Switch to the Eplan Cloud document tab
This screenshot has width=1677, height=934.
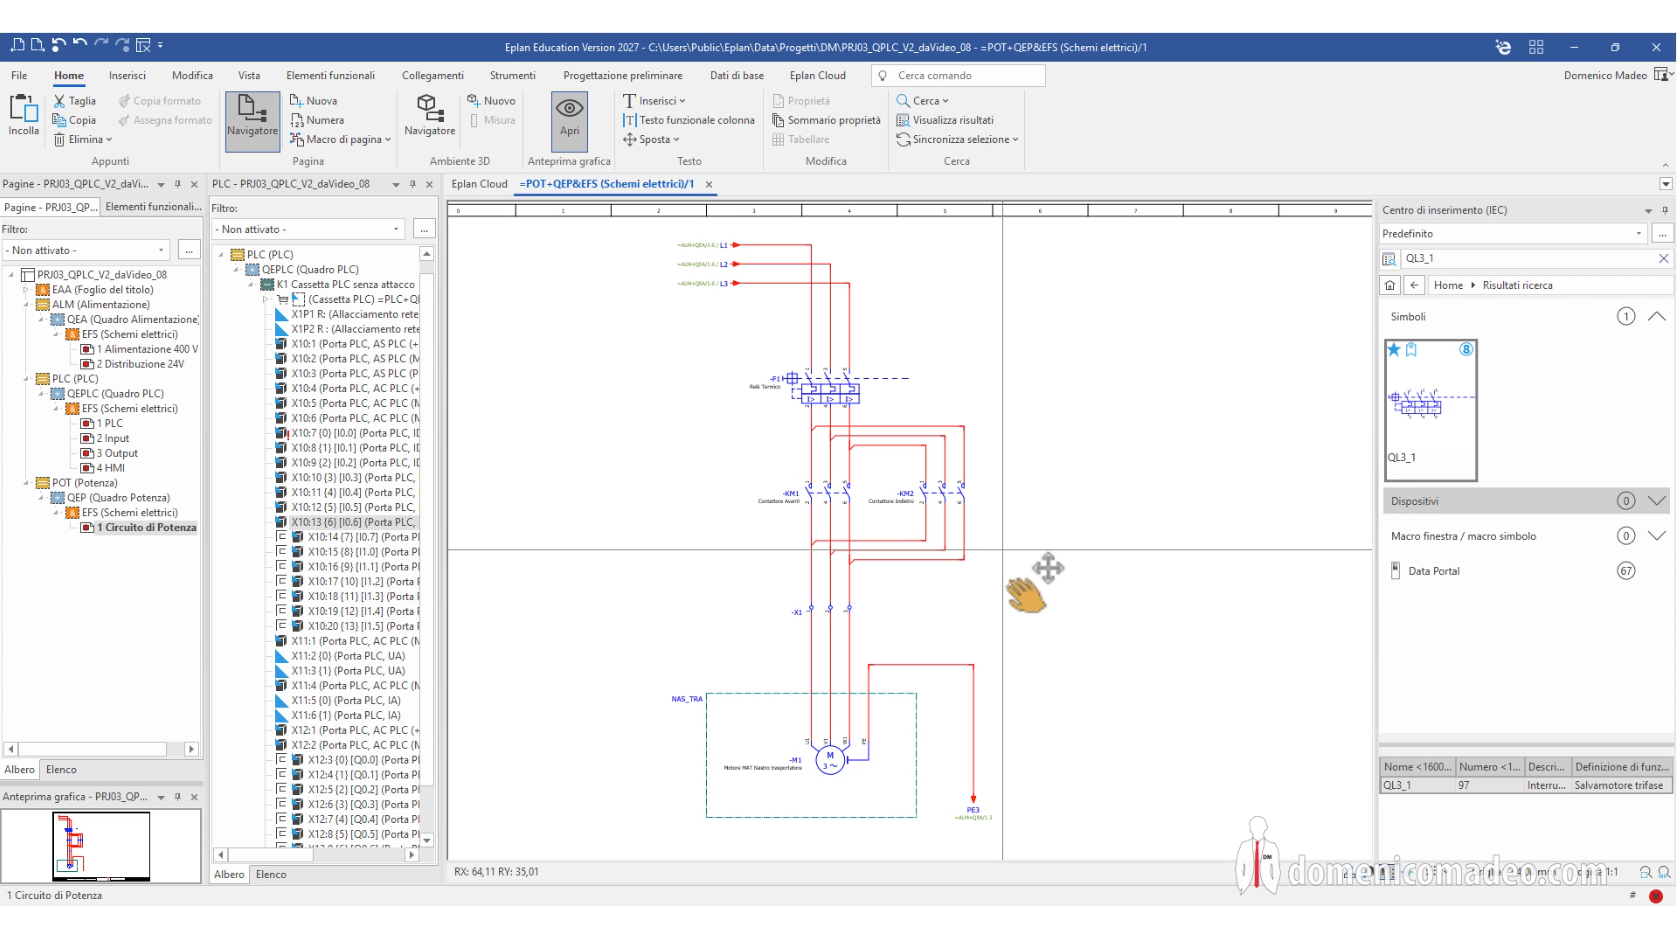pyautogui.click(x=480, y=184)
